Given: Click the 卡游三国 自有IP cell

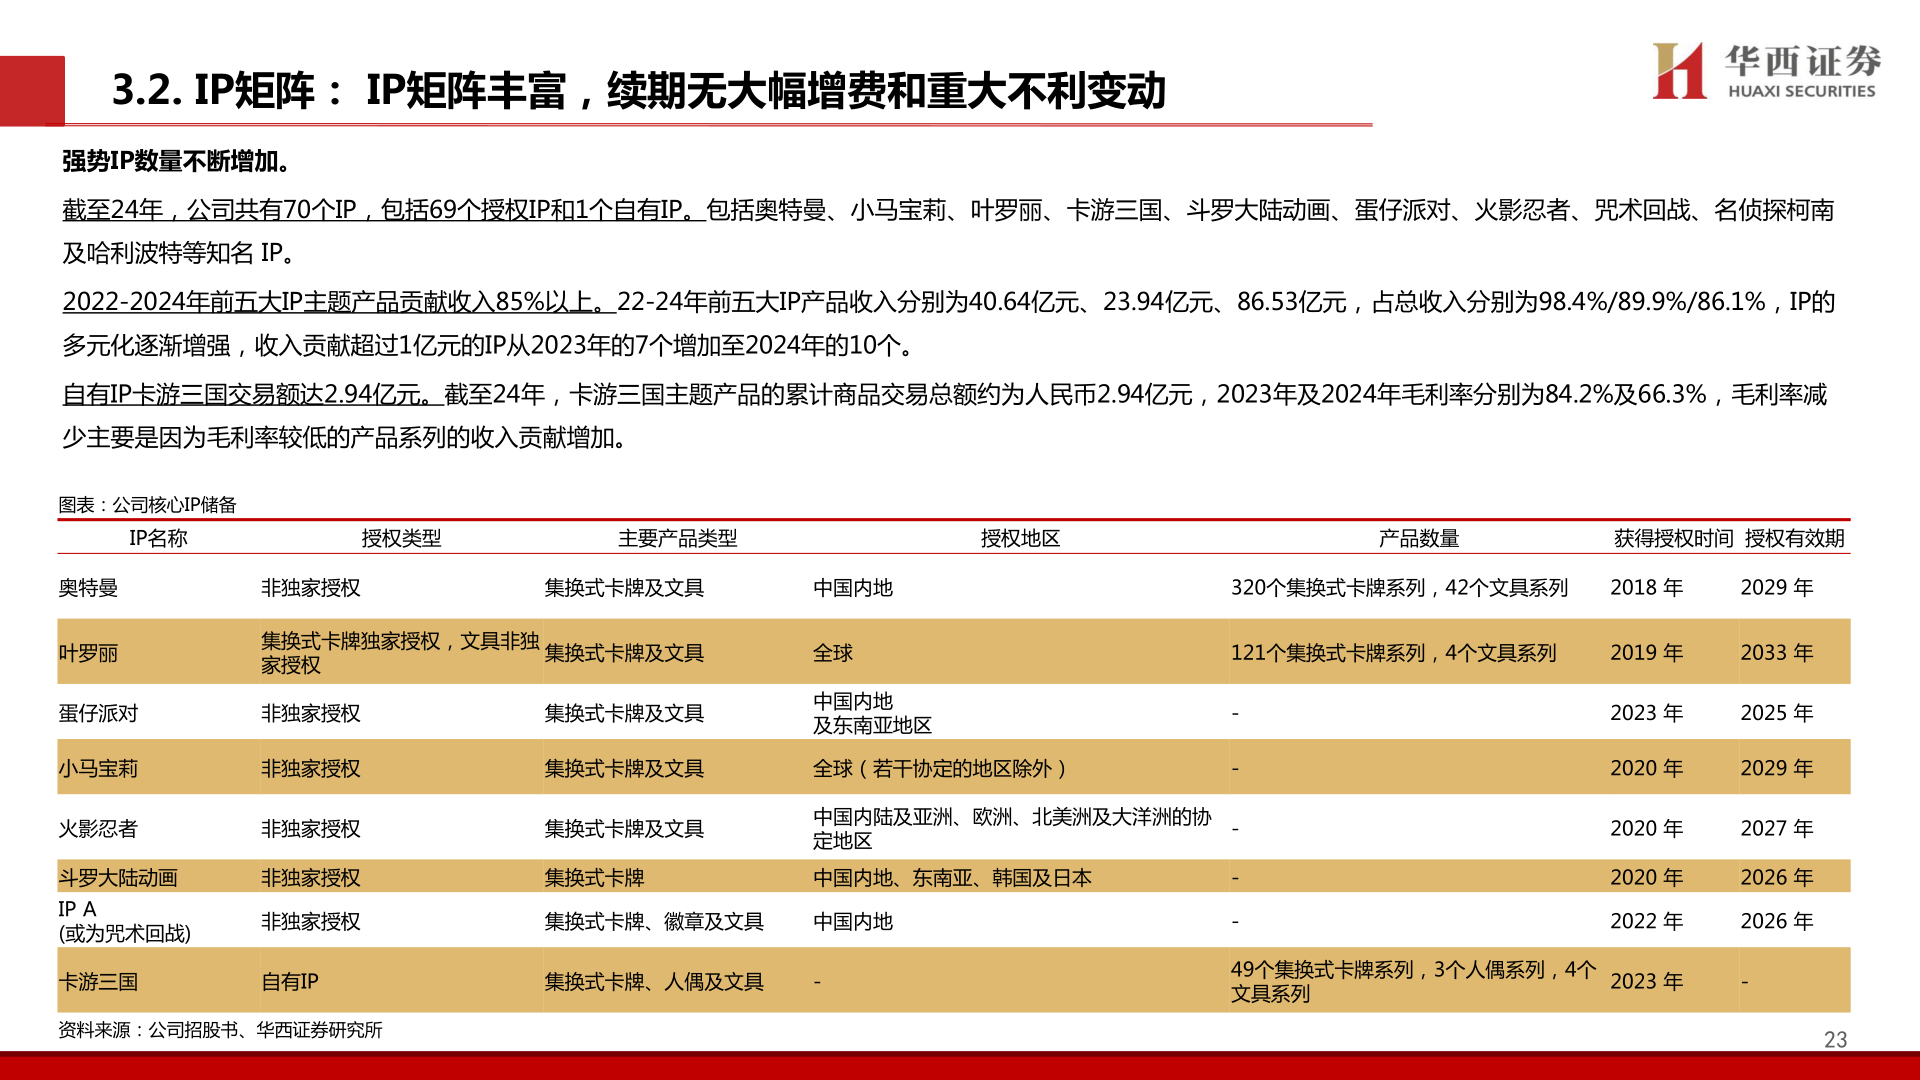Looking at the screenshot, I should click(290, 982).
